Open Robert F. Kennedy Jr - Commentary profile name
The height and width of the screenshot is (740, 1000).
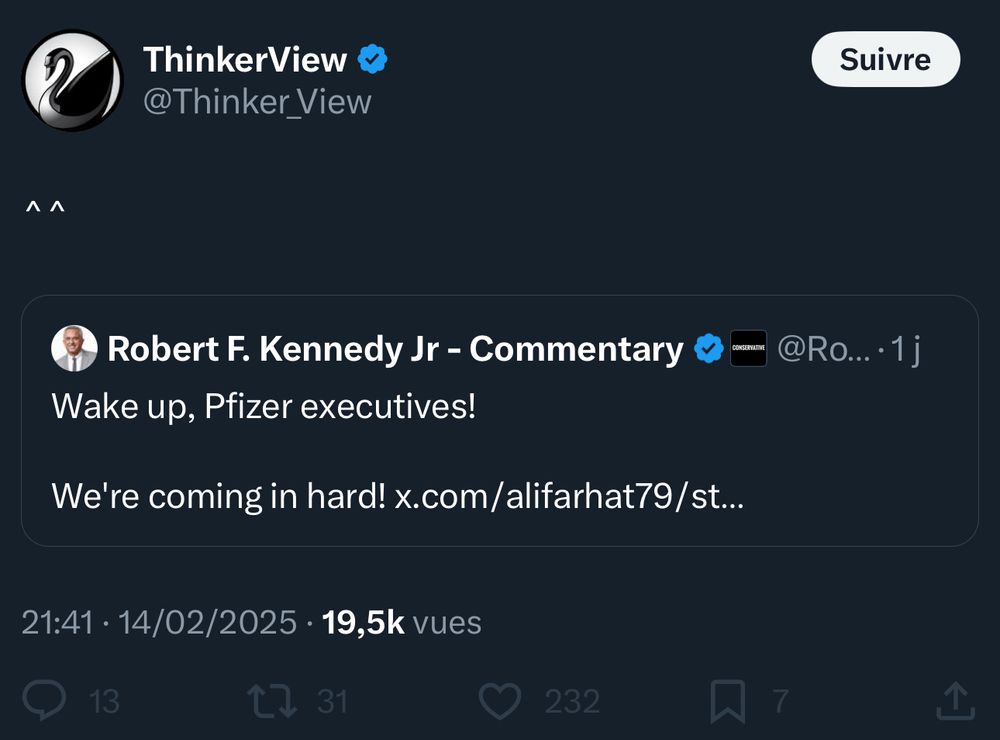[395, 349]
